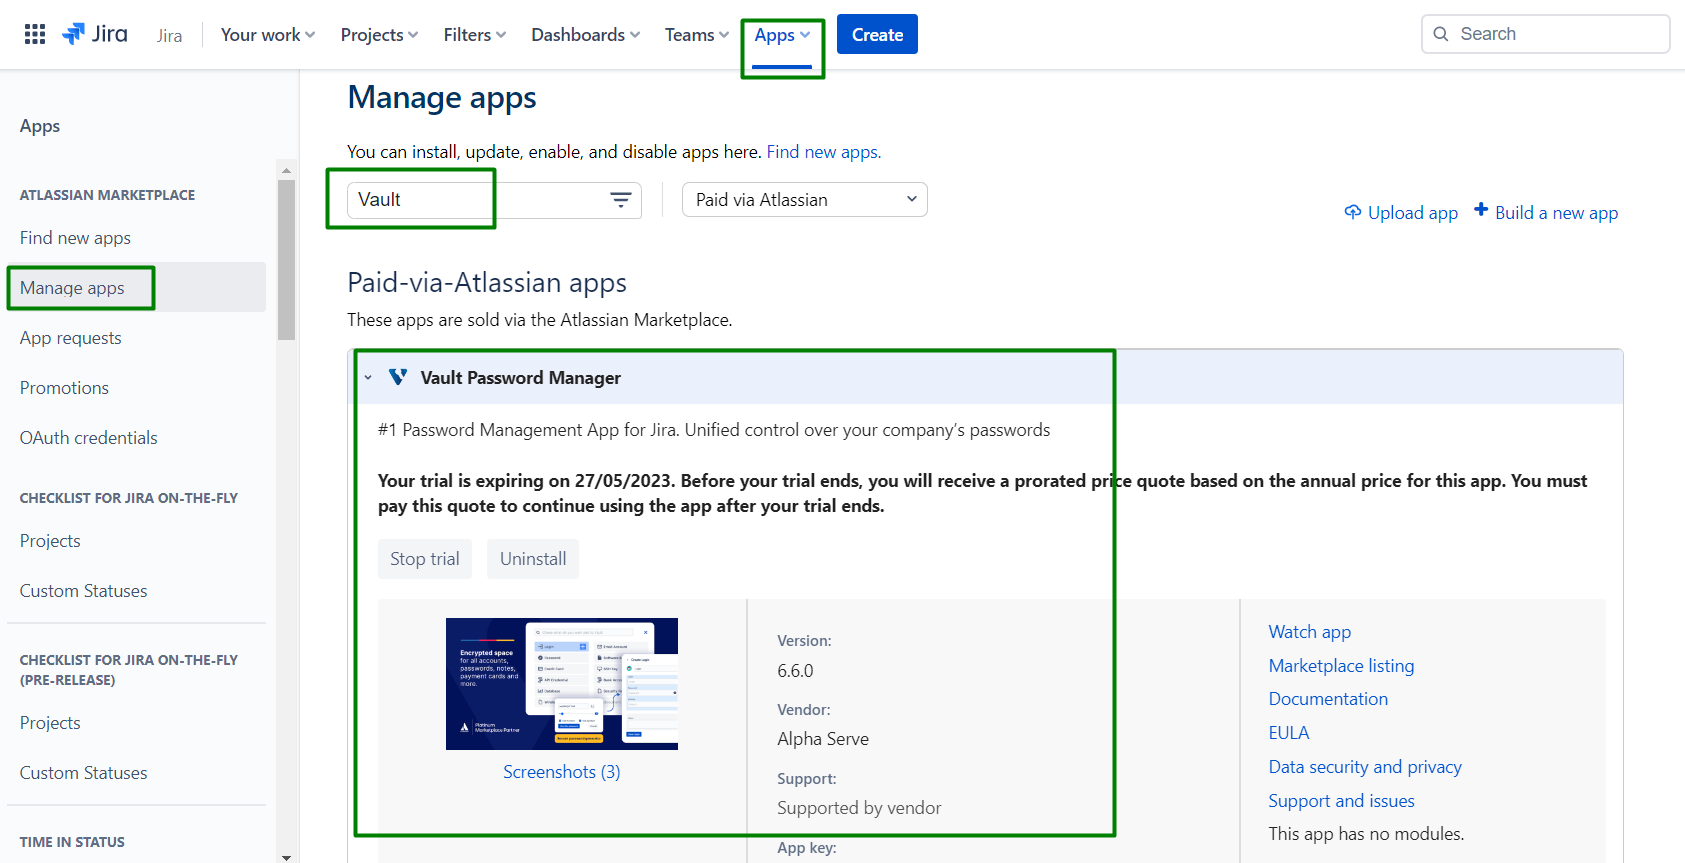Click the Vault filter text field
1685x863 pixels.
[470, 200]
